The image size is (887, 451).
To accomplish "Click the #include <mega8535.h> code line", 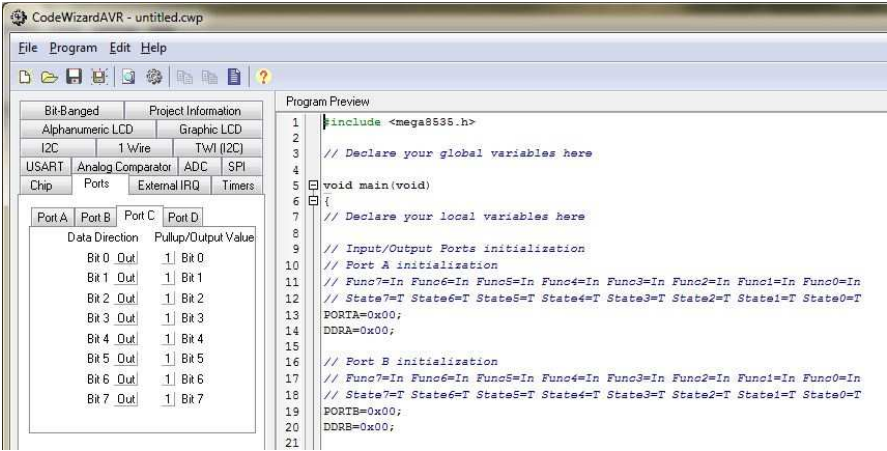I will coord(399,122).
